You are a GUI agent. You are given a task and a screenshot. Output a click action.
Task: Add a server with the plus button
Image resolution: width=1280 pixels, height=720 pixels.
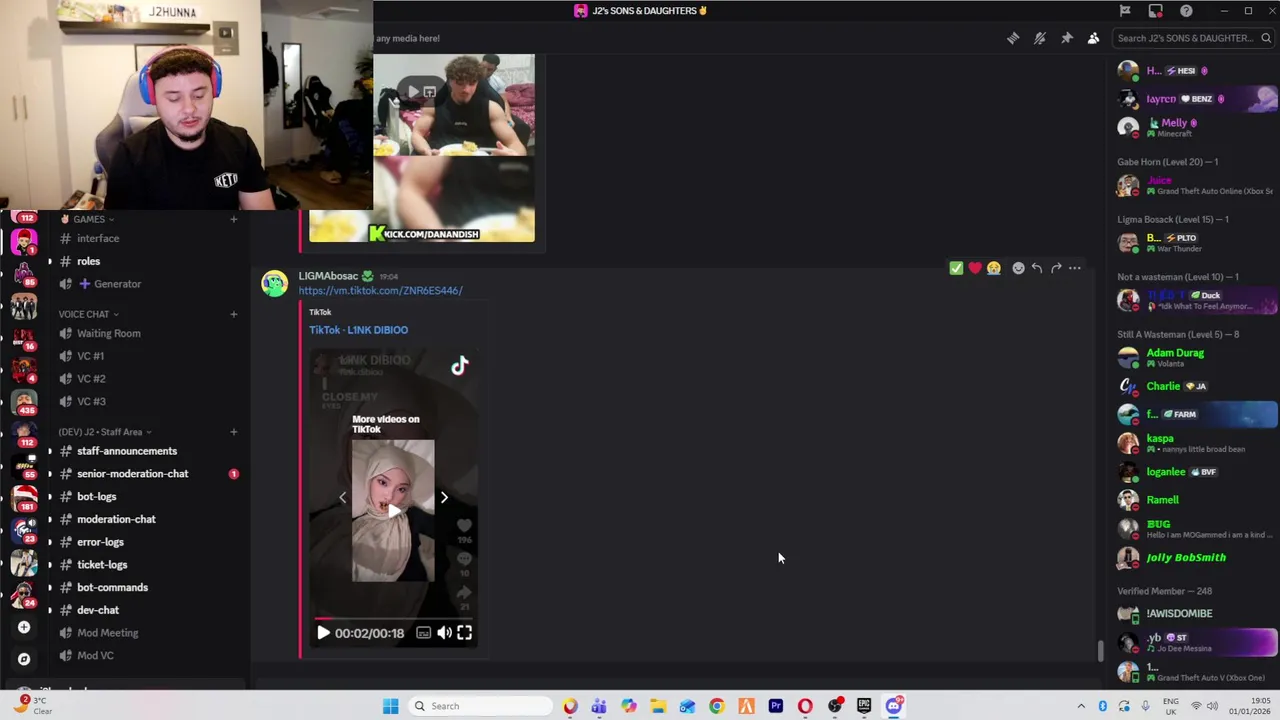click(x=24, y=628)
